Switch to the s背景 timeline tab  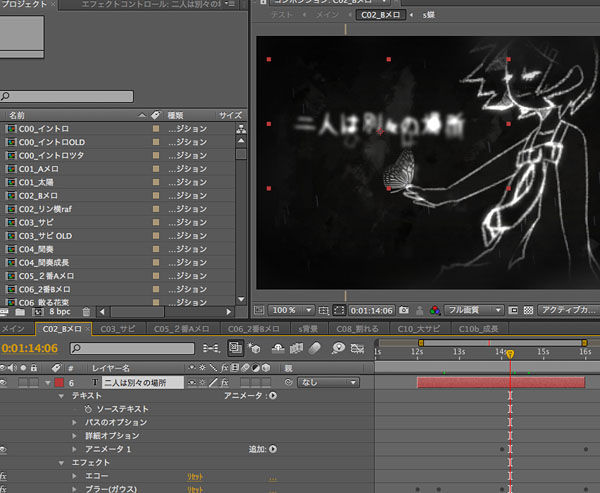(308, 329)
